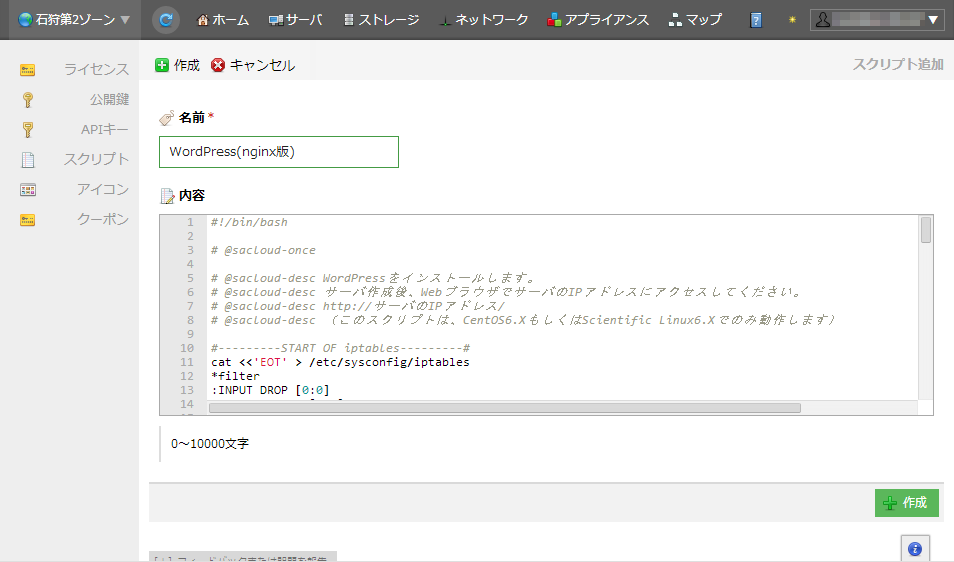Viewport: 954px width, 562px height.
Task: Select APIキー in the sidebar
Action: 104,129
